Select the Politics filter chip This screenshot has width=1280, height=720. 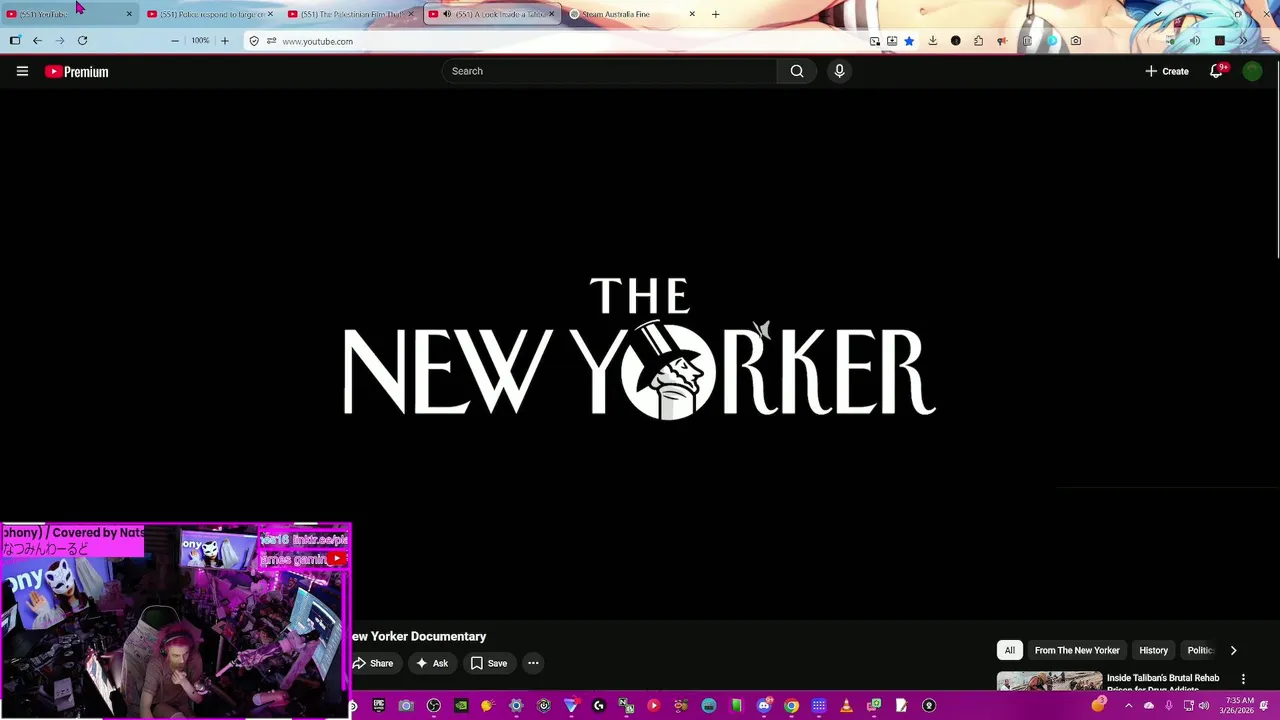(1199, 650)
